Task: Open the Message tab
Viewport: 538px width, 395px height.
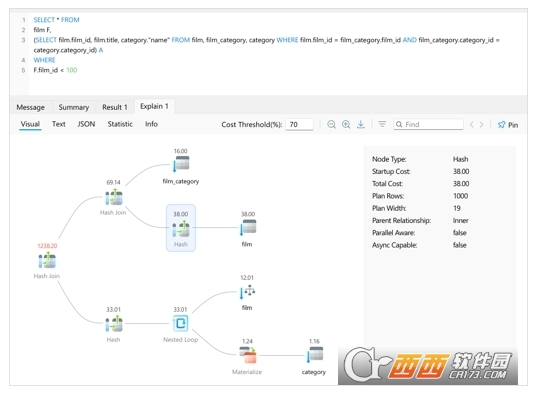Action: [31, 107]
